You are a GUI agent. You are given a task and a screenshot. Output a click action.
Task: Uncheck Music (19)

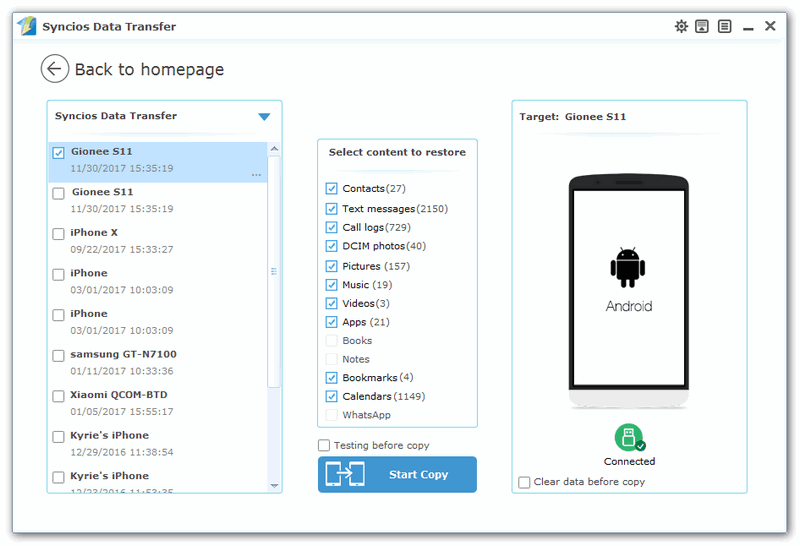click(x=332, y=285)
